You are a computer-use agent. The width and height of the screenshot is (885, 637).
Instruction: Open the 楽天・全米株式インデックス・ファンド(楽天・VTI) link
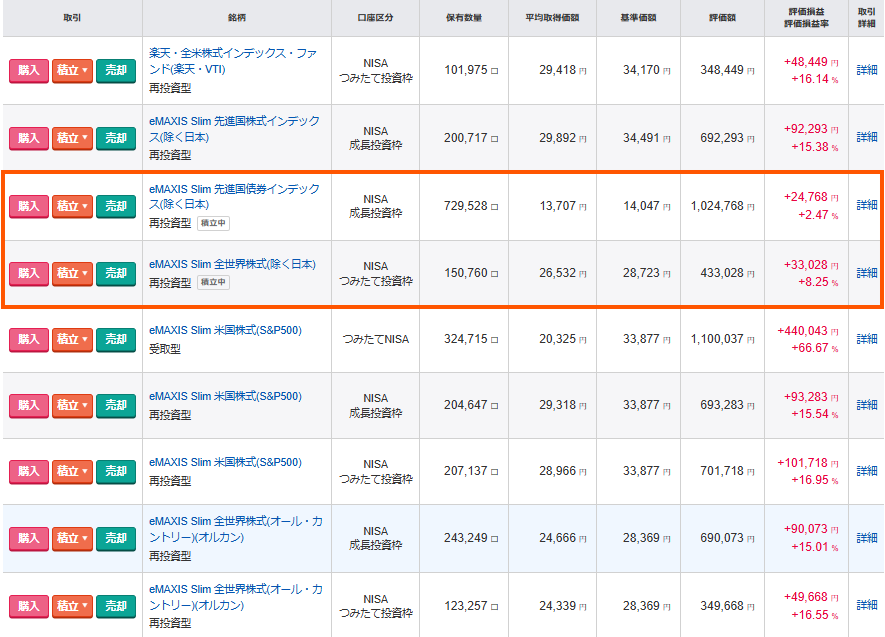tap(233, 61)
